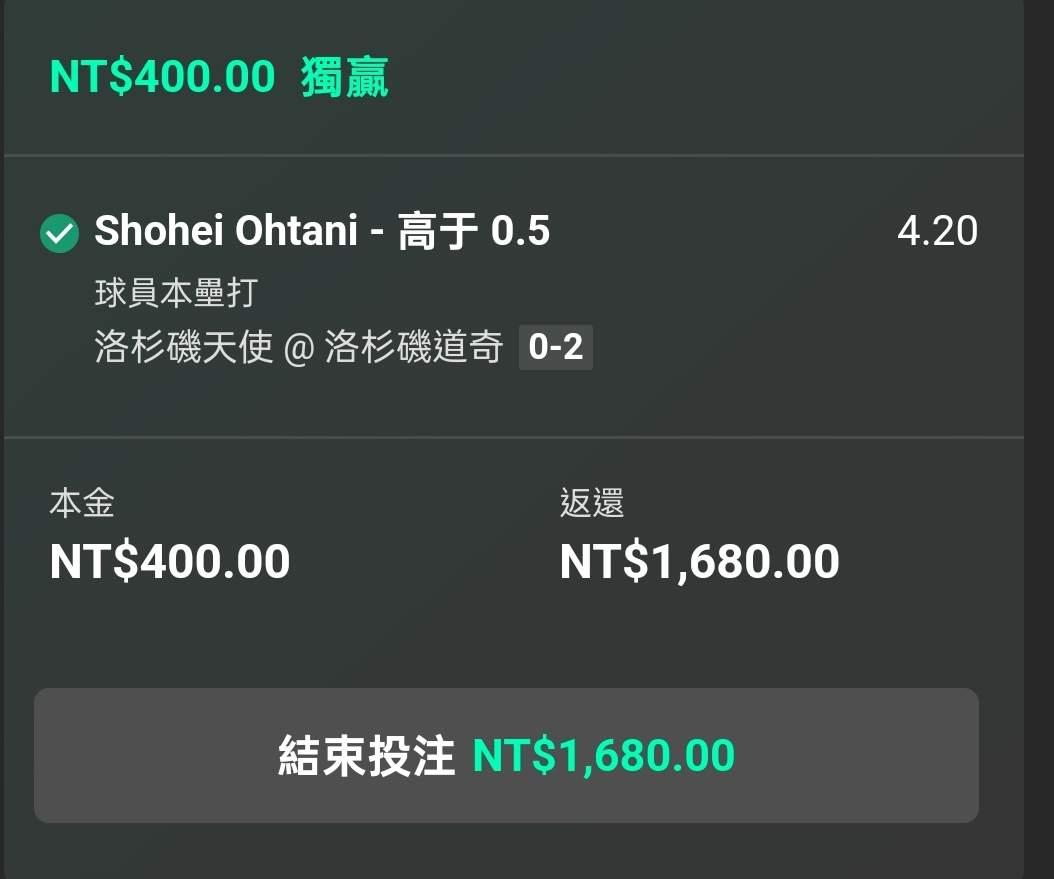This screenshot has width=1054, height=879.
Task: Open the 洛杉磯天使 team name
Action: (184, 348)
